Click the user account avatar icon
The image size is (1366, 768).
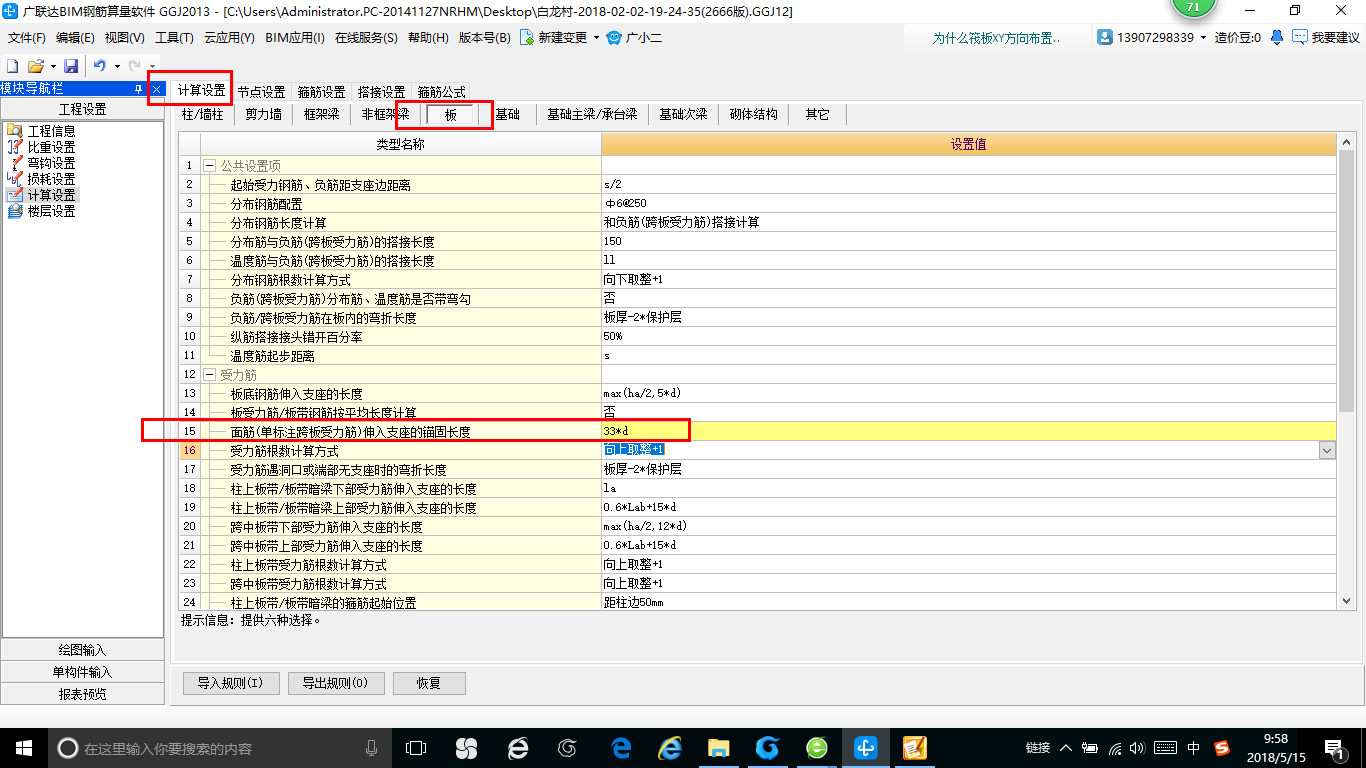[x=1105, y=37]
